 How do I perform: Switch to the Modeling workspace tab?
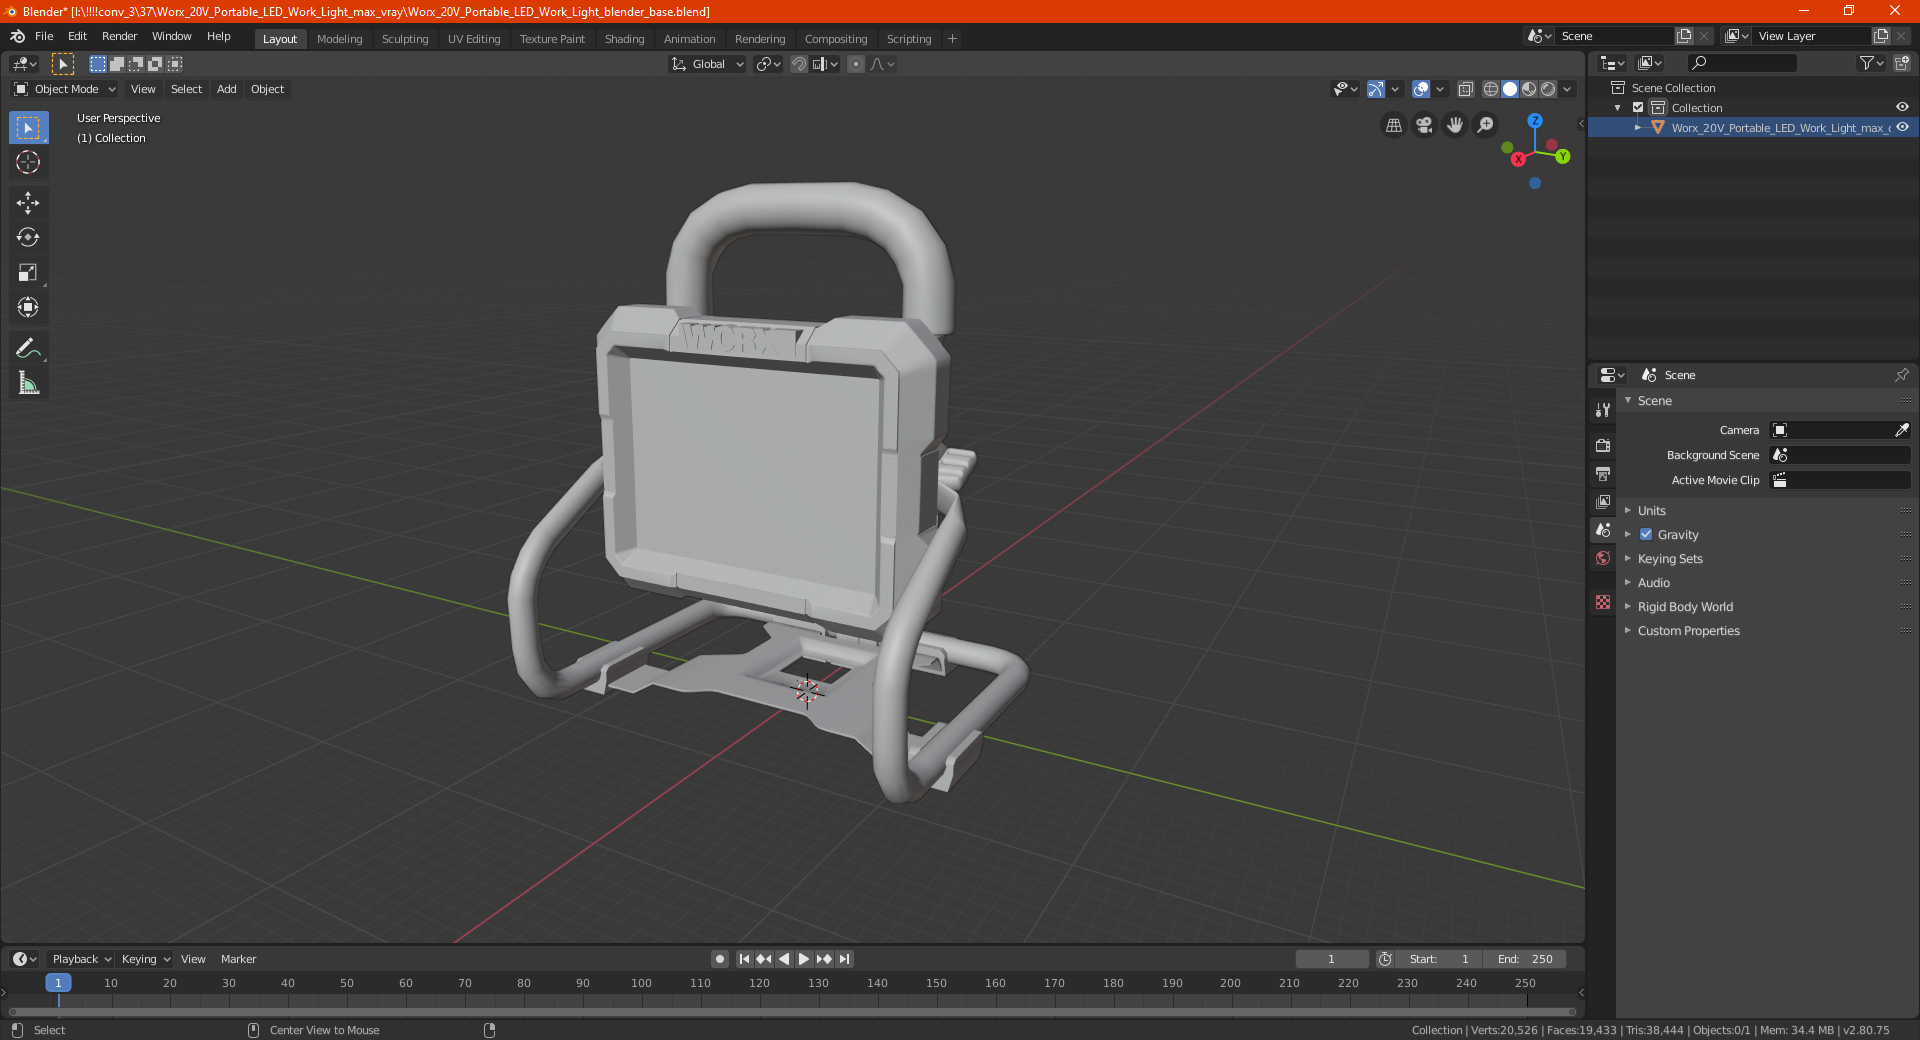point(339,39)
